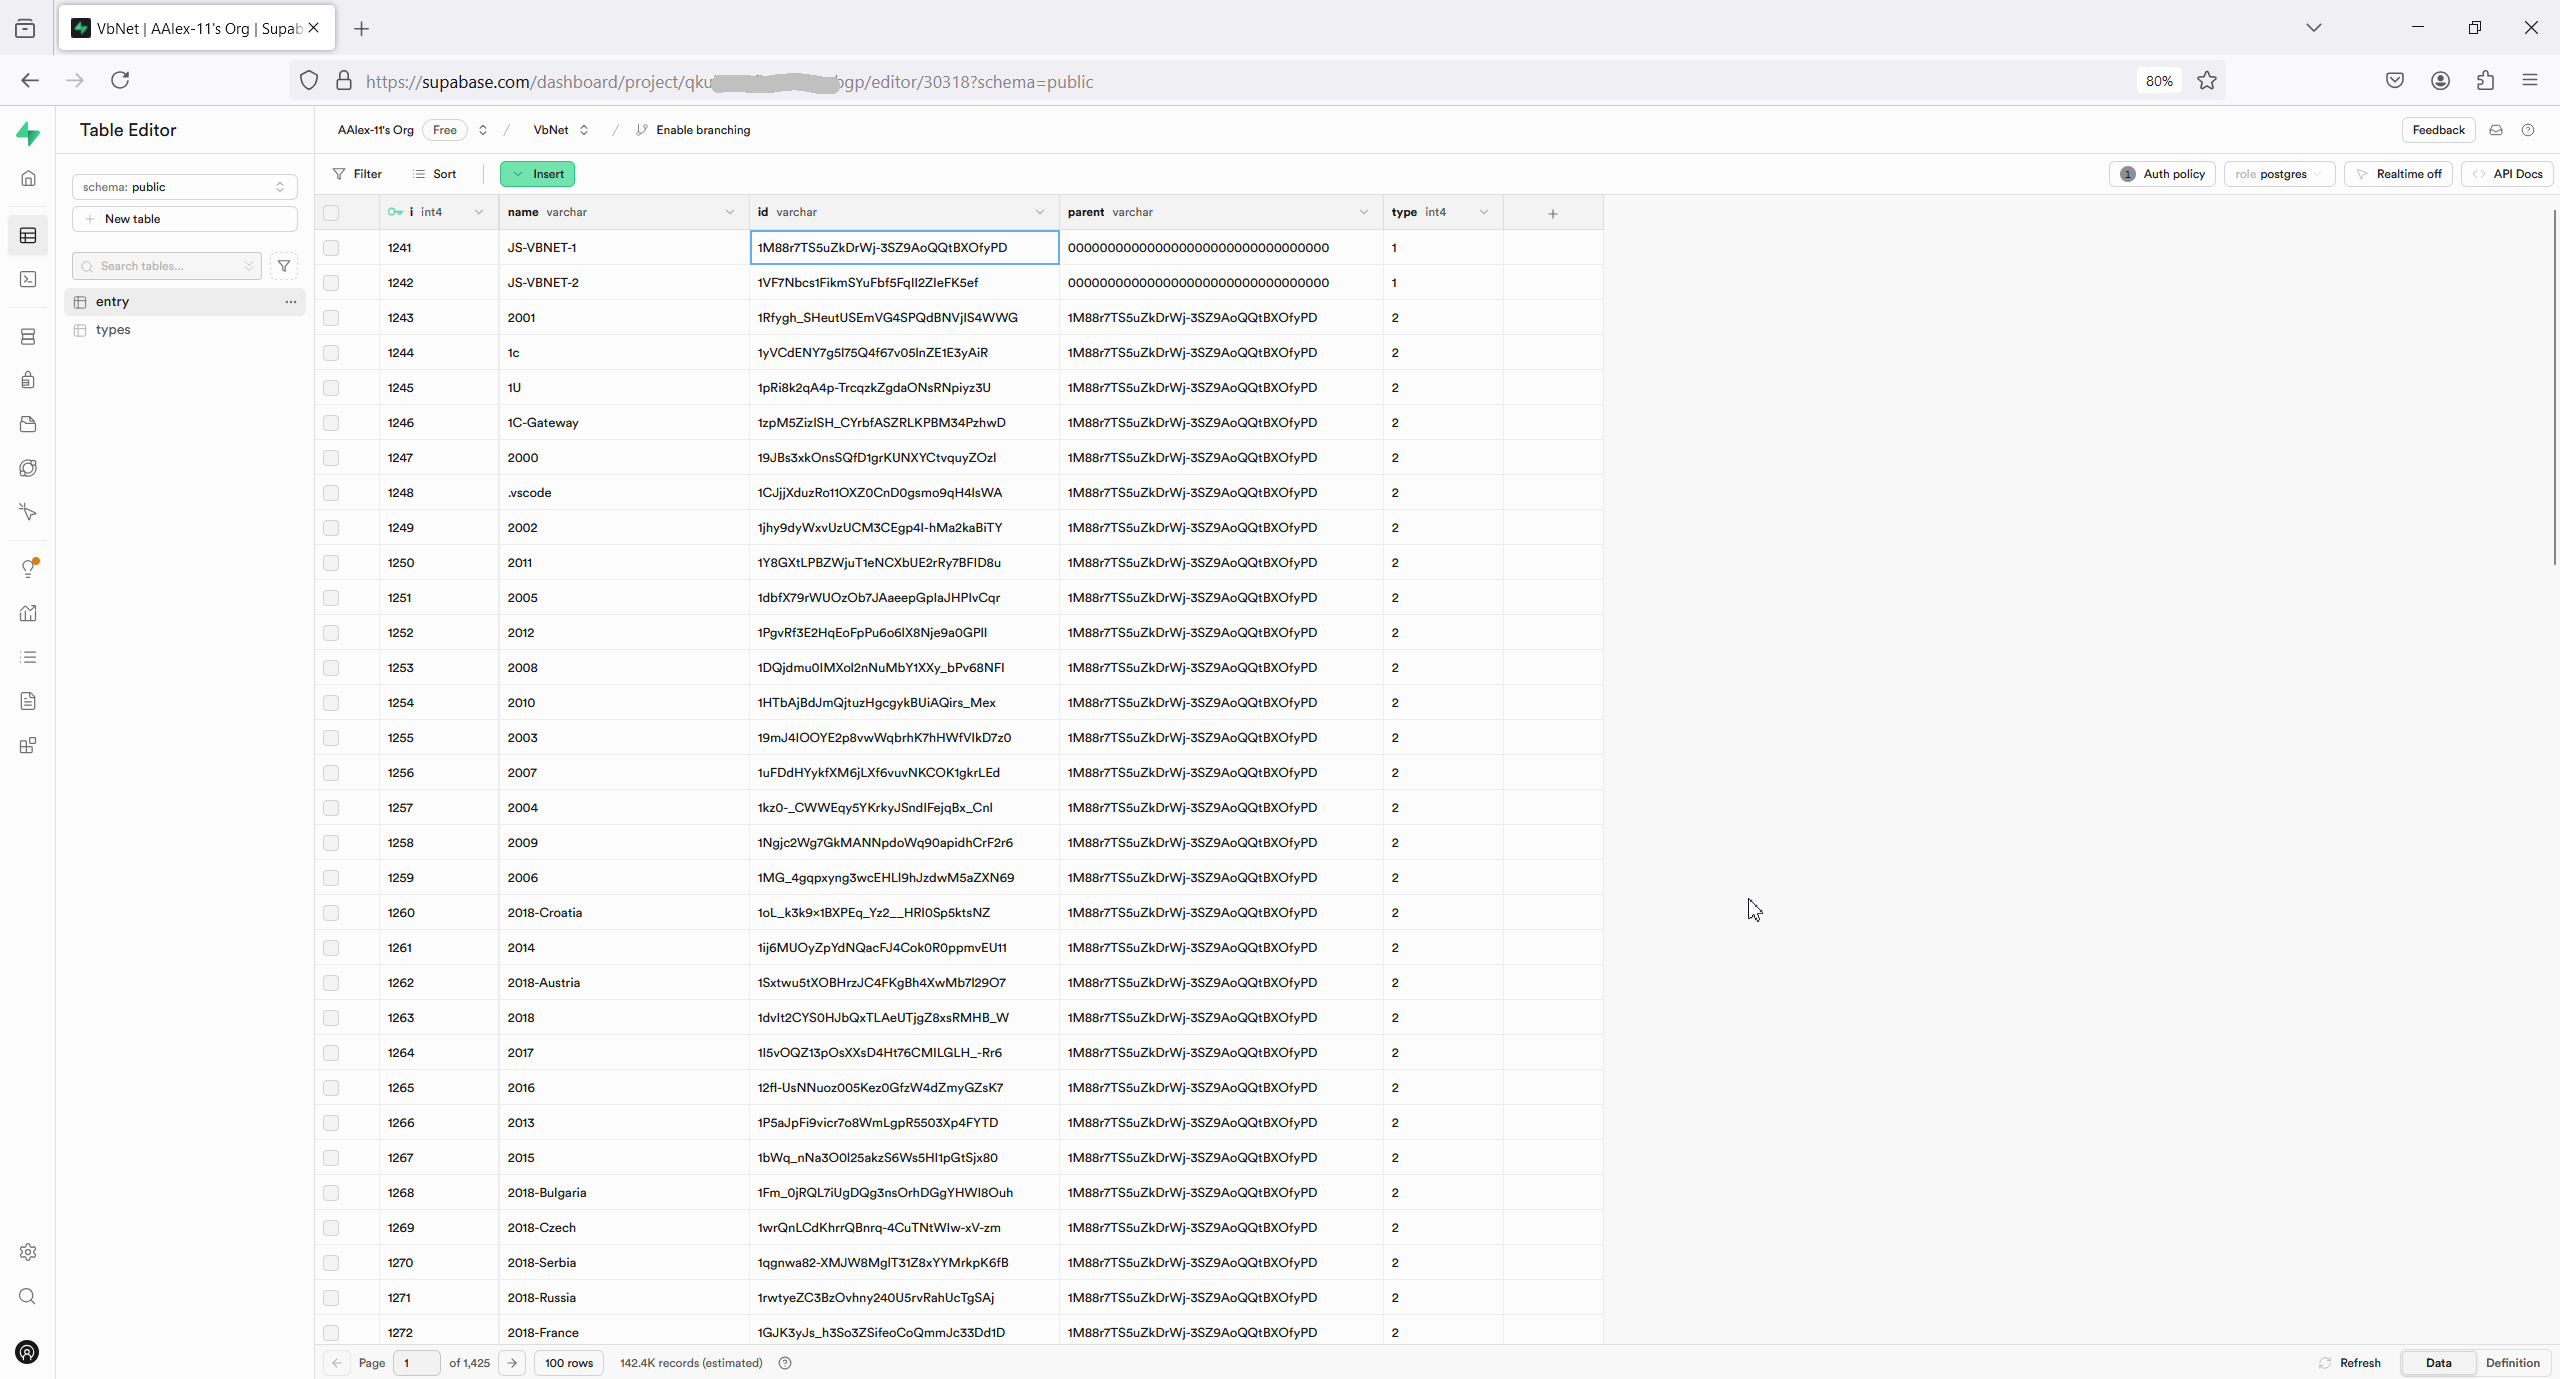
Task: Tick the checkbox for row 1250
Action: tap(331, 563)
